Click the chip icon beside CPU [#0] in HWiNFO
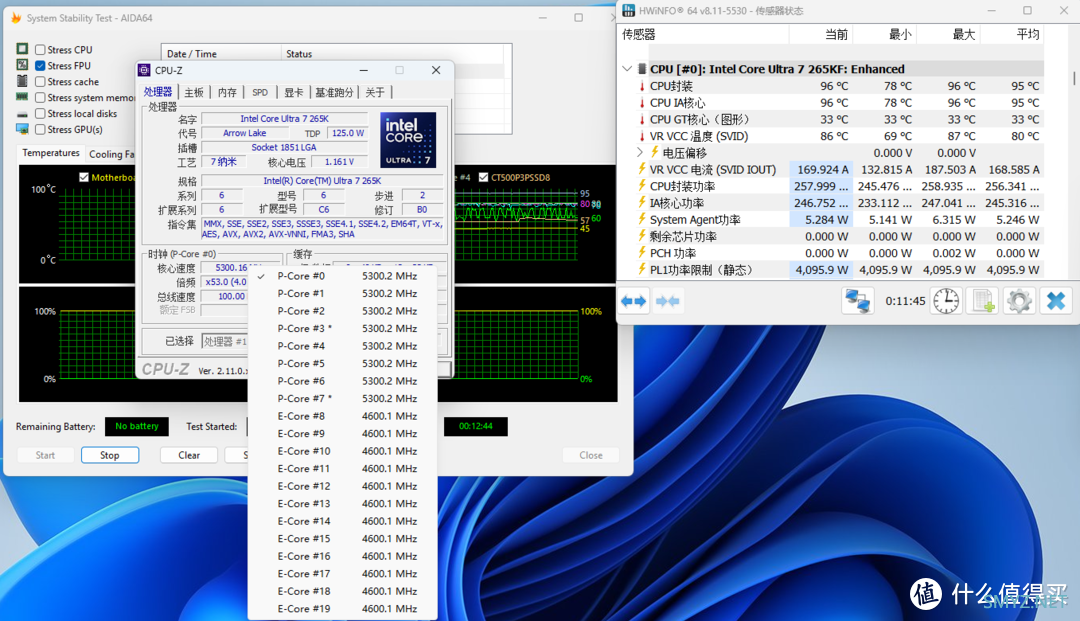 [642, 69]
